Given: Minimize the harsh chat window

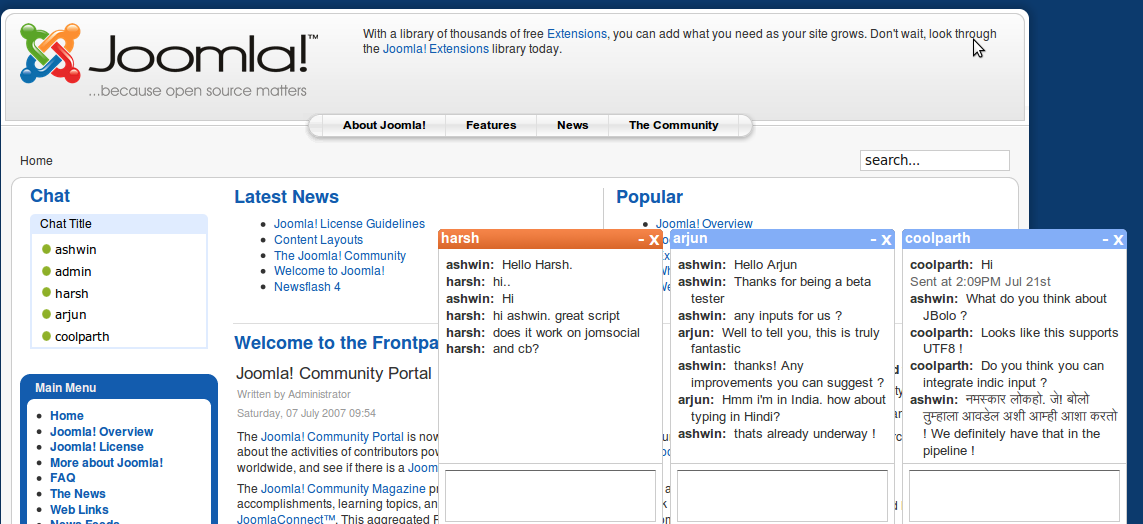Looking at the screenshot, I should point(641,240).
